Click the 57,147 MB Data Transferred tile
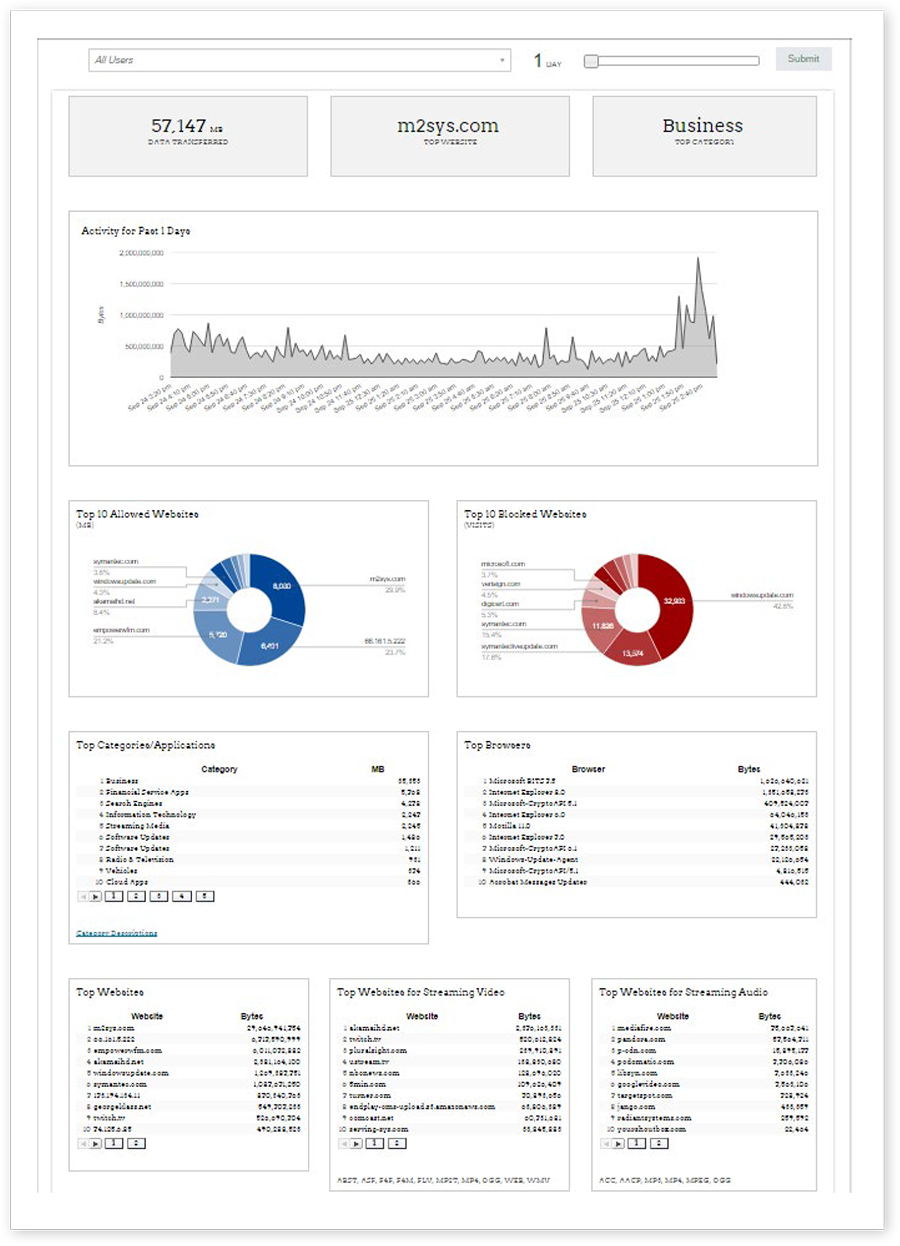Screen dimensions: 900x1246 pos(188,136)
